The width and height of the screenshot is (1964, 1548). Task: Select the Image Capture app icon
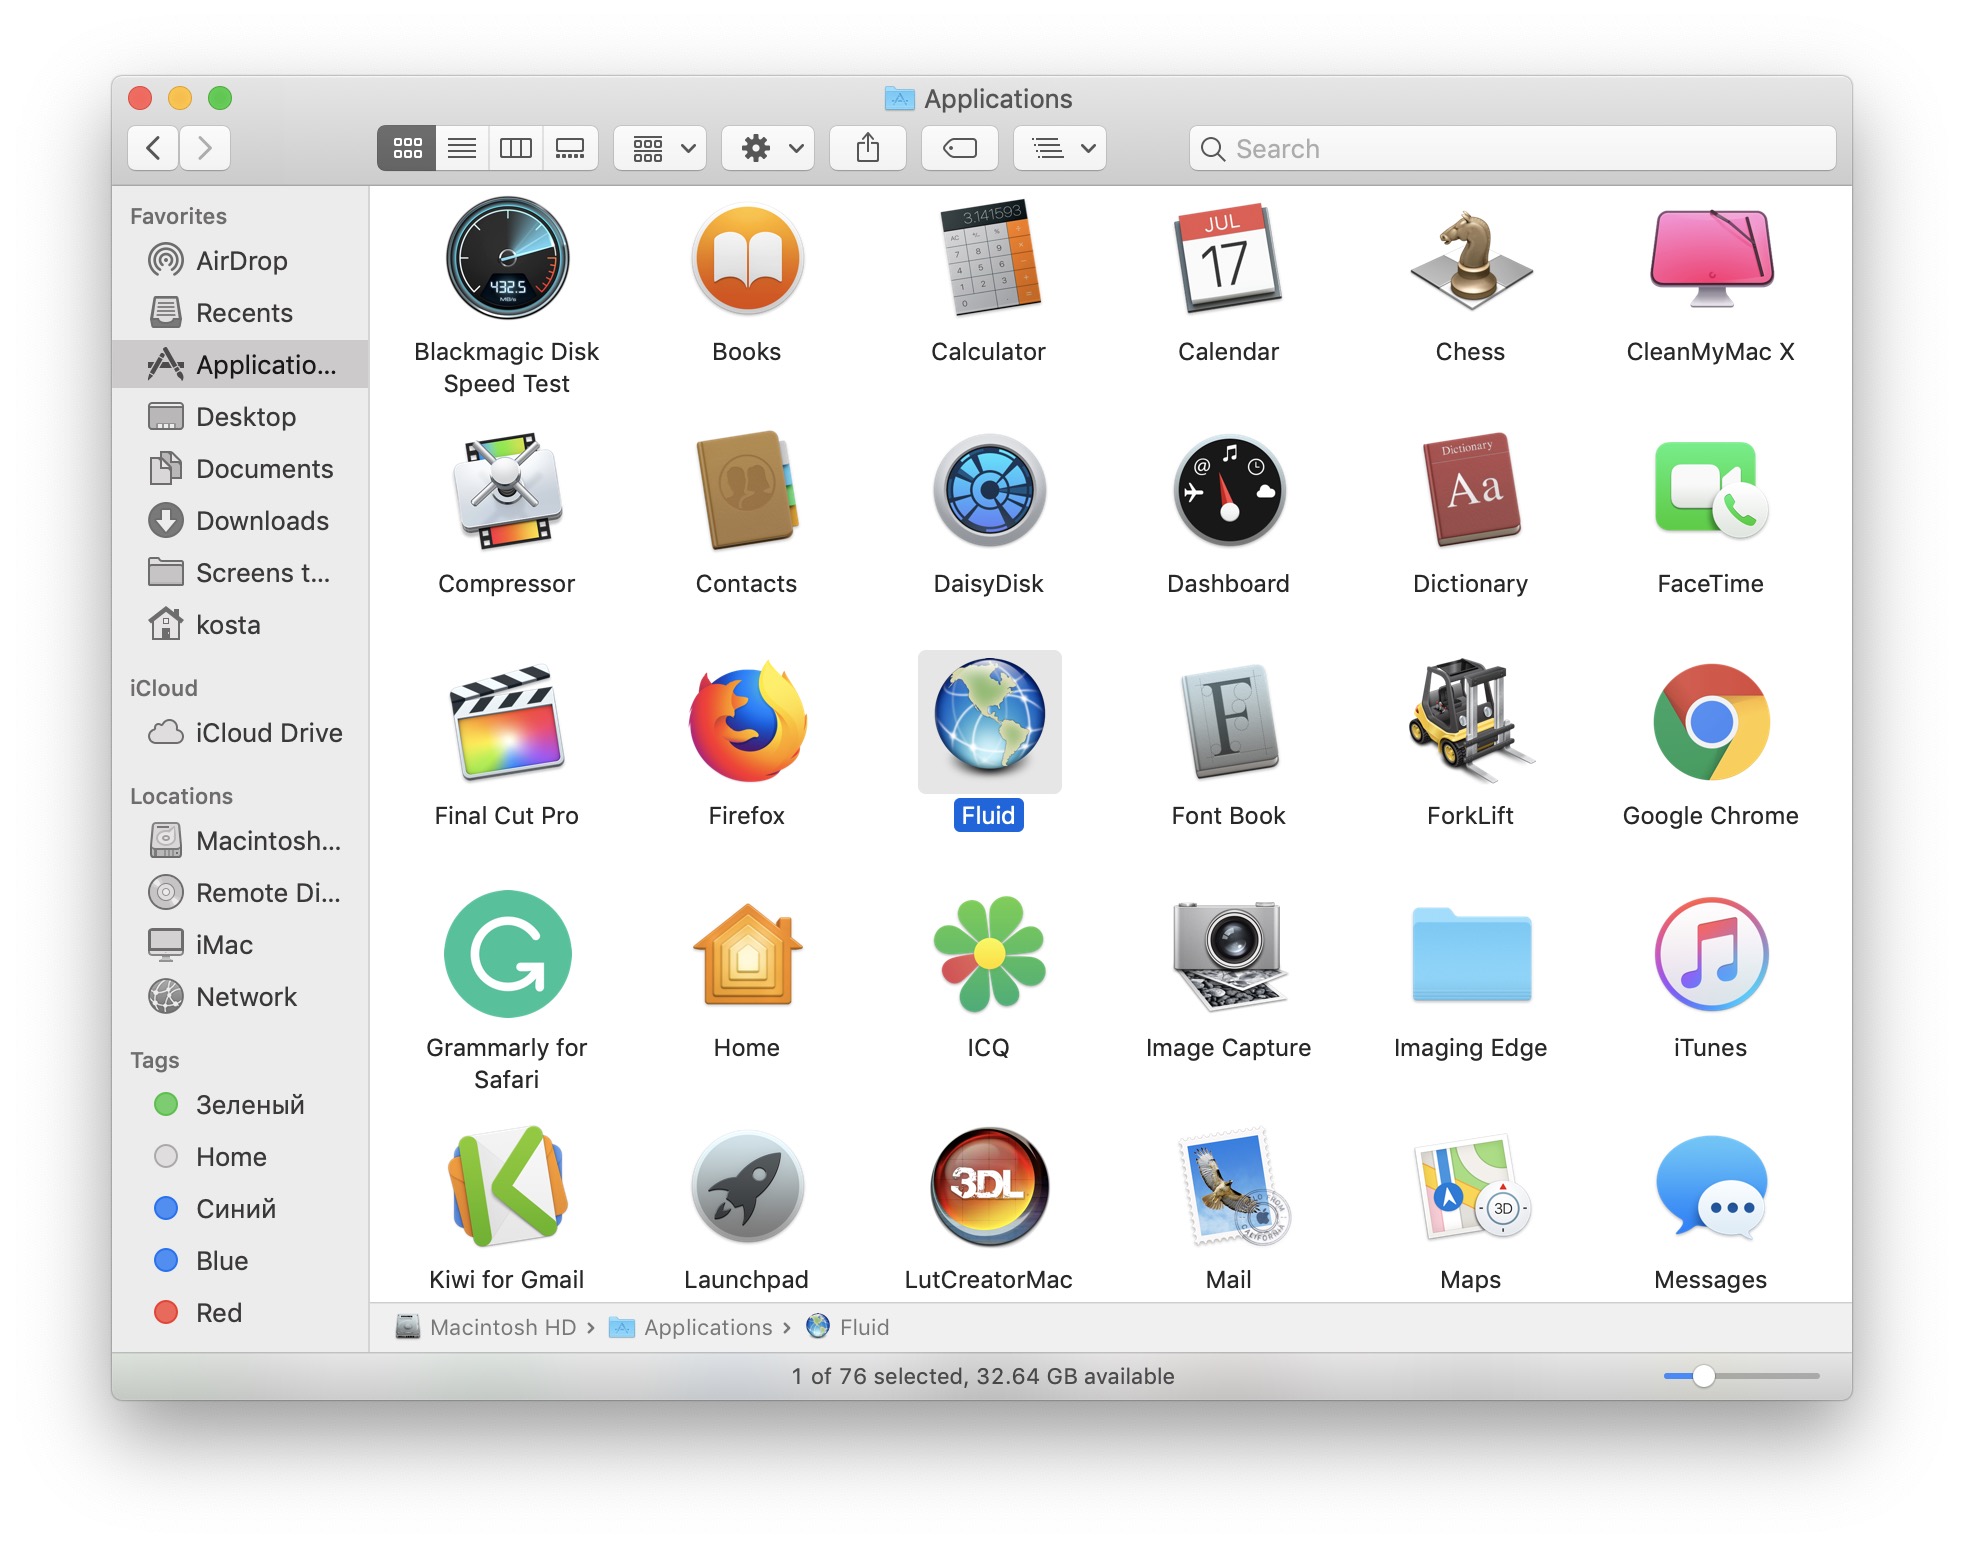tap(1228, 954)
